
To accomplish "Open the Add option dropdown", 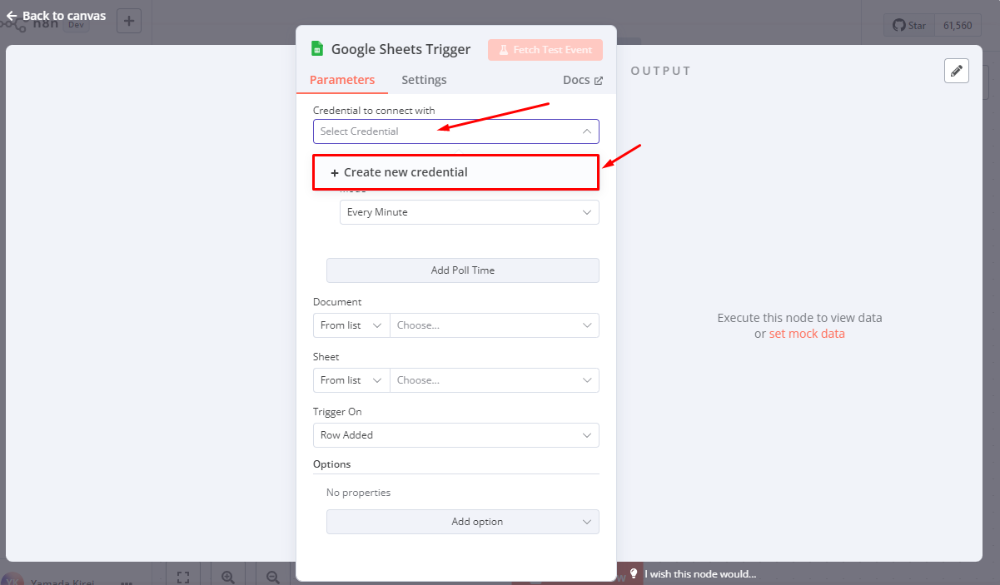I will click(462, 522).
